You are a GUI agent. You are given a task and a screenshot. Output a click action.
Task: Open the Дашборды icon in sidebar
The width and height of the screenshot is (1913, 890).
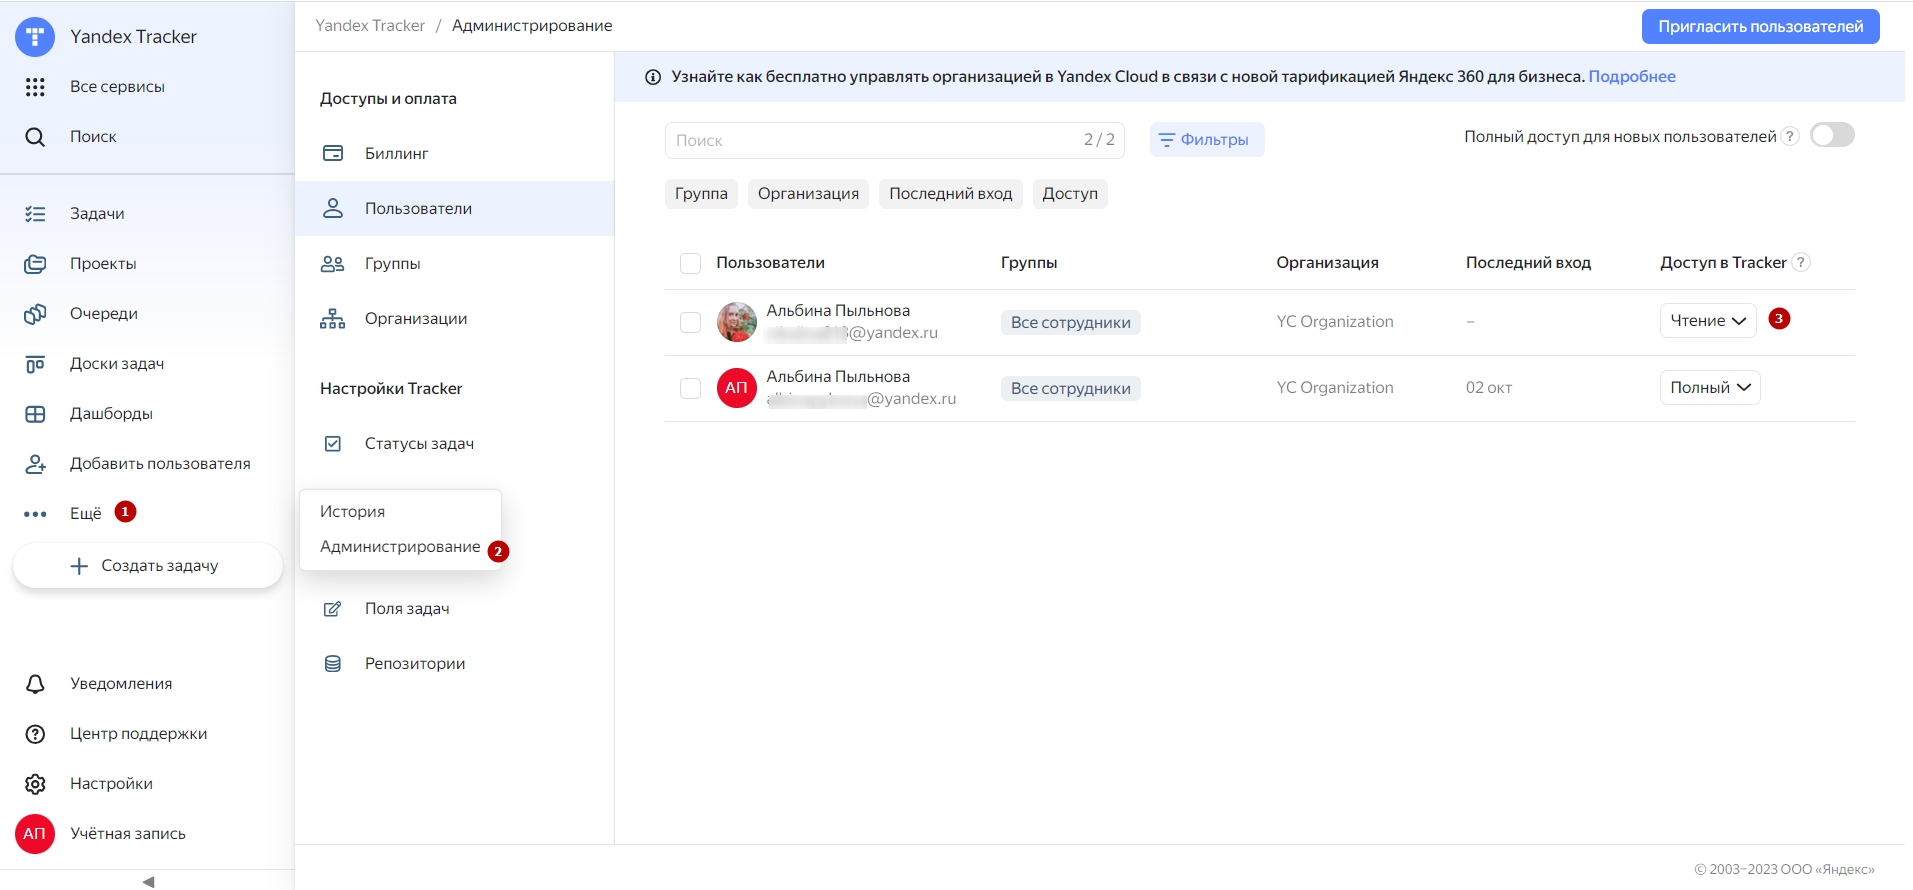point(35,413)
